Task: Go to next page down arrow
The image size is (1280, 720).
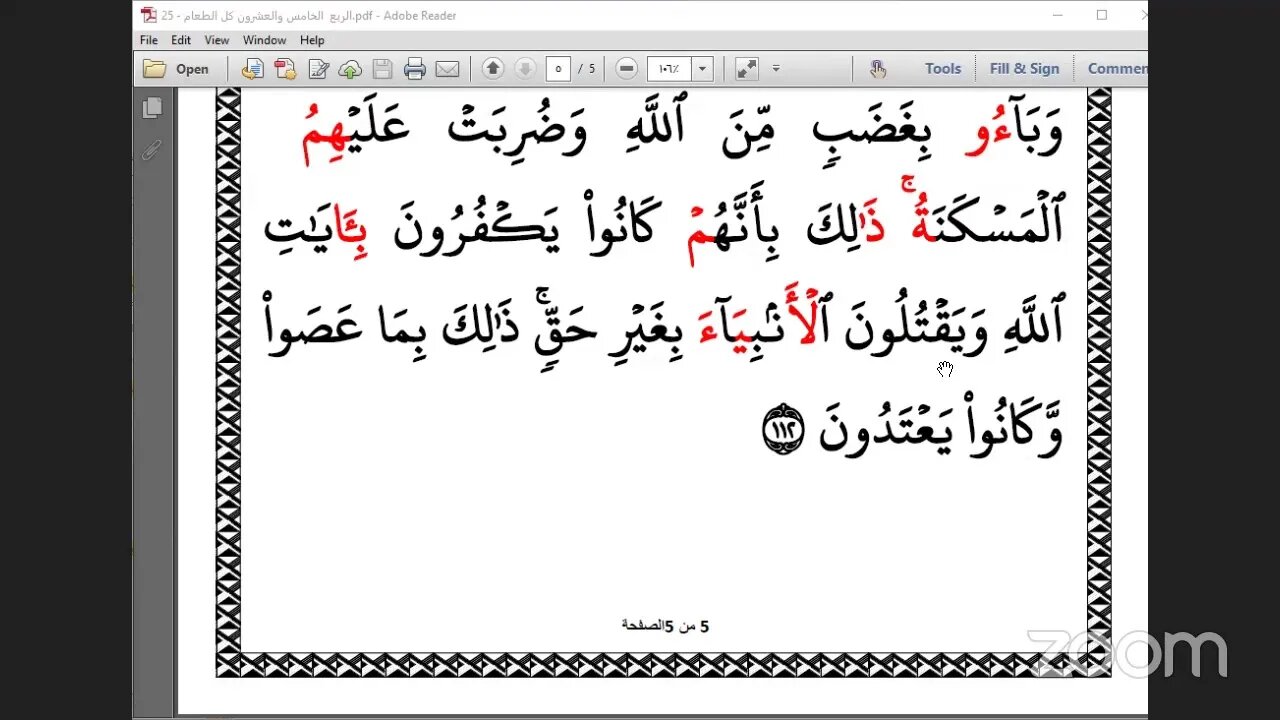Action: (525, 68)
